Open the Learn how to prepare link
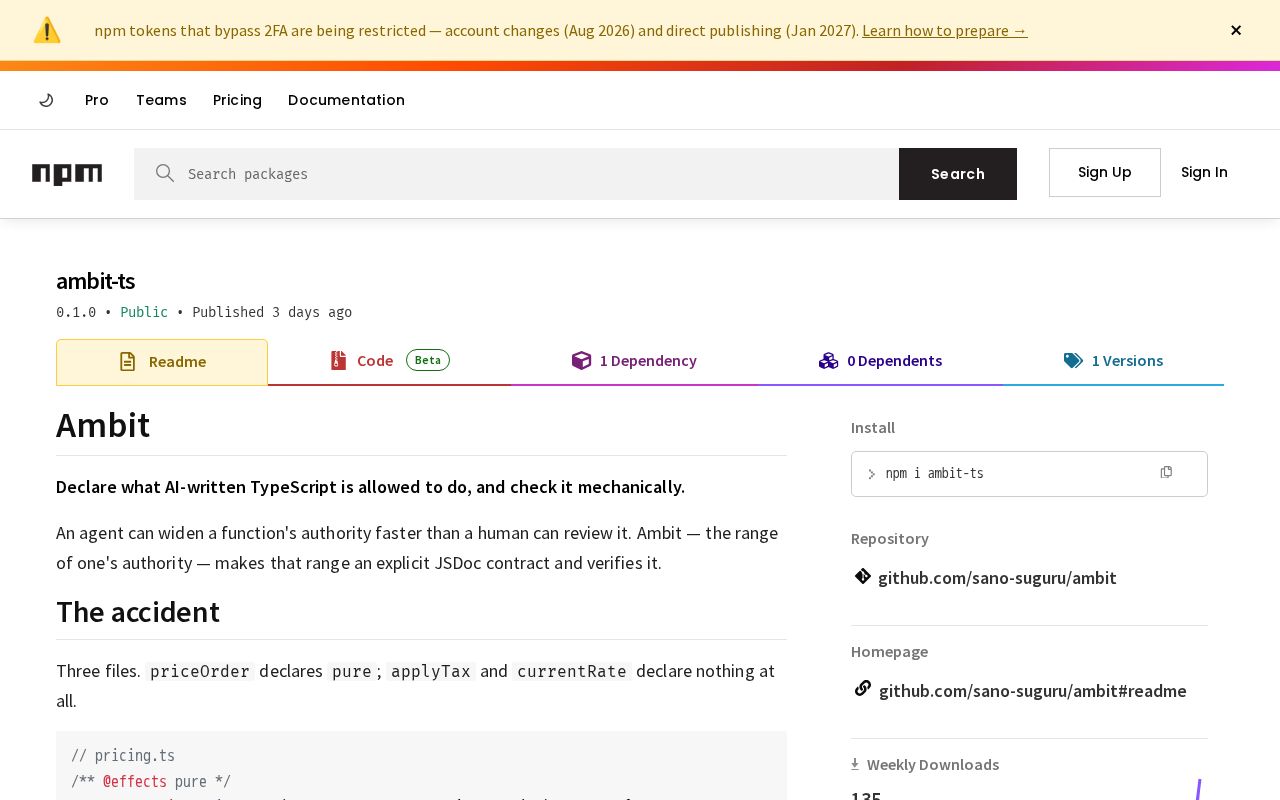This screenshot has height=800, width=1280. click(944, 30)
